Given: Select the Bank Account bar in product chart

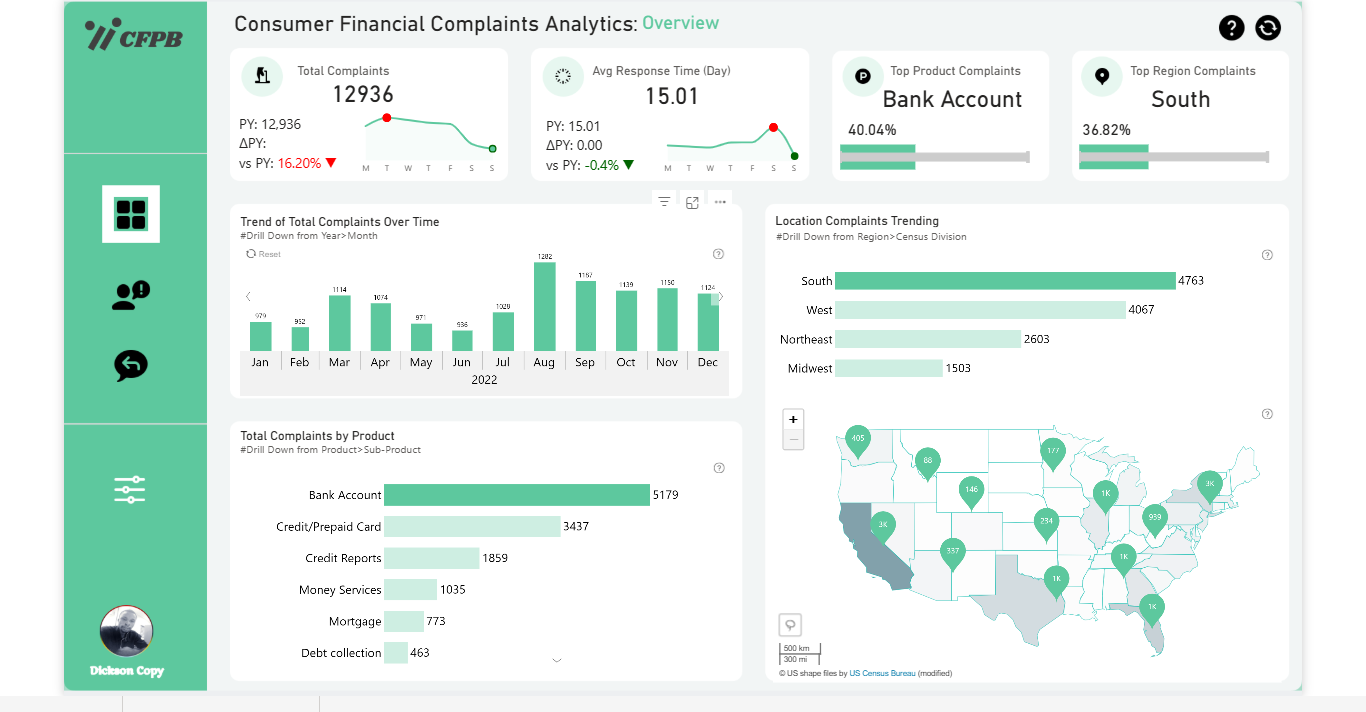Looking at the screenshot, I should pyautogui.click(x=516, y=495).
